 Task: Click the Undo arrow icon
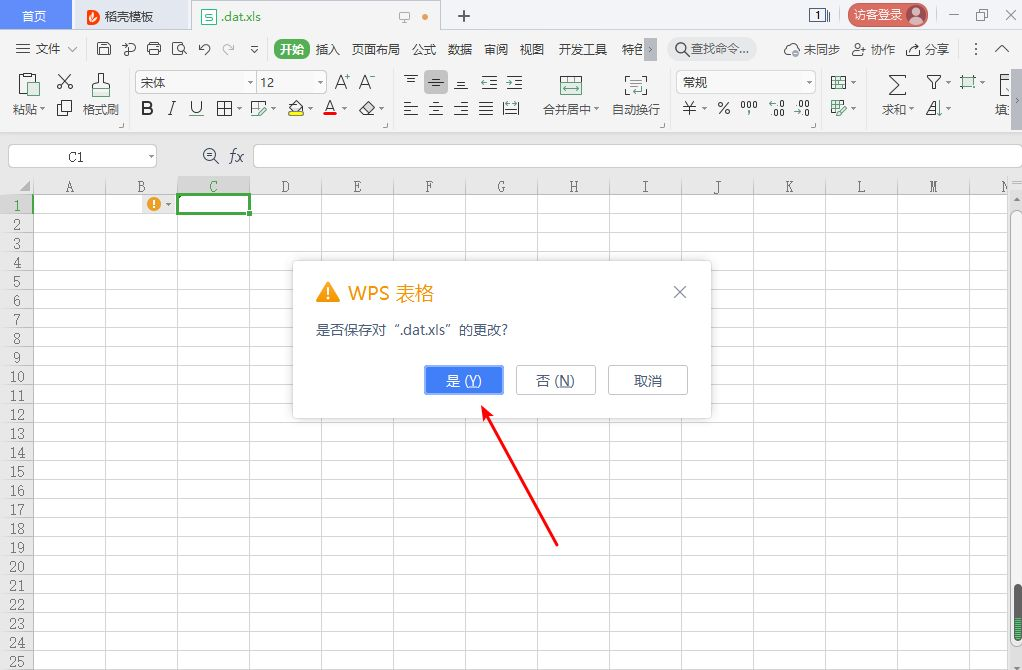pyautogui.click(x=204, y=48)
